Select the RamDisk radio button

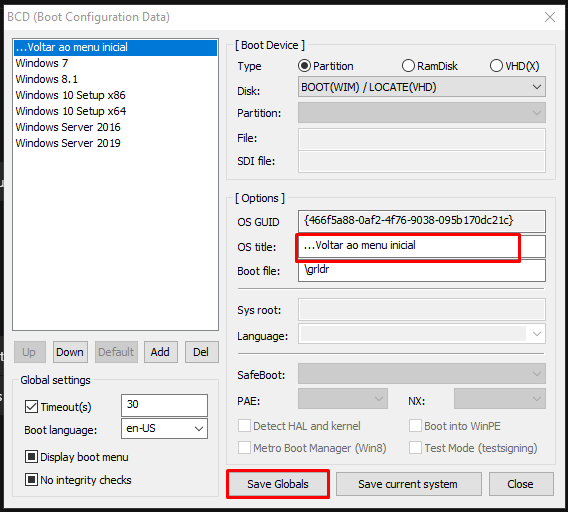408,66
